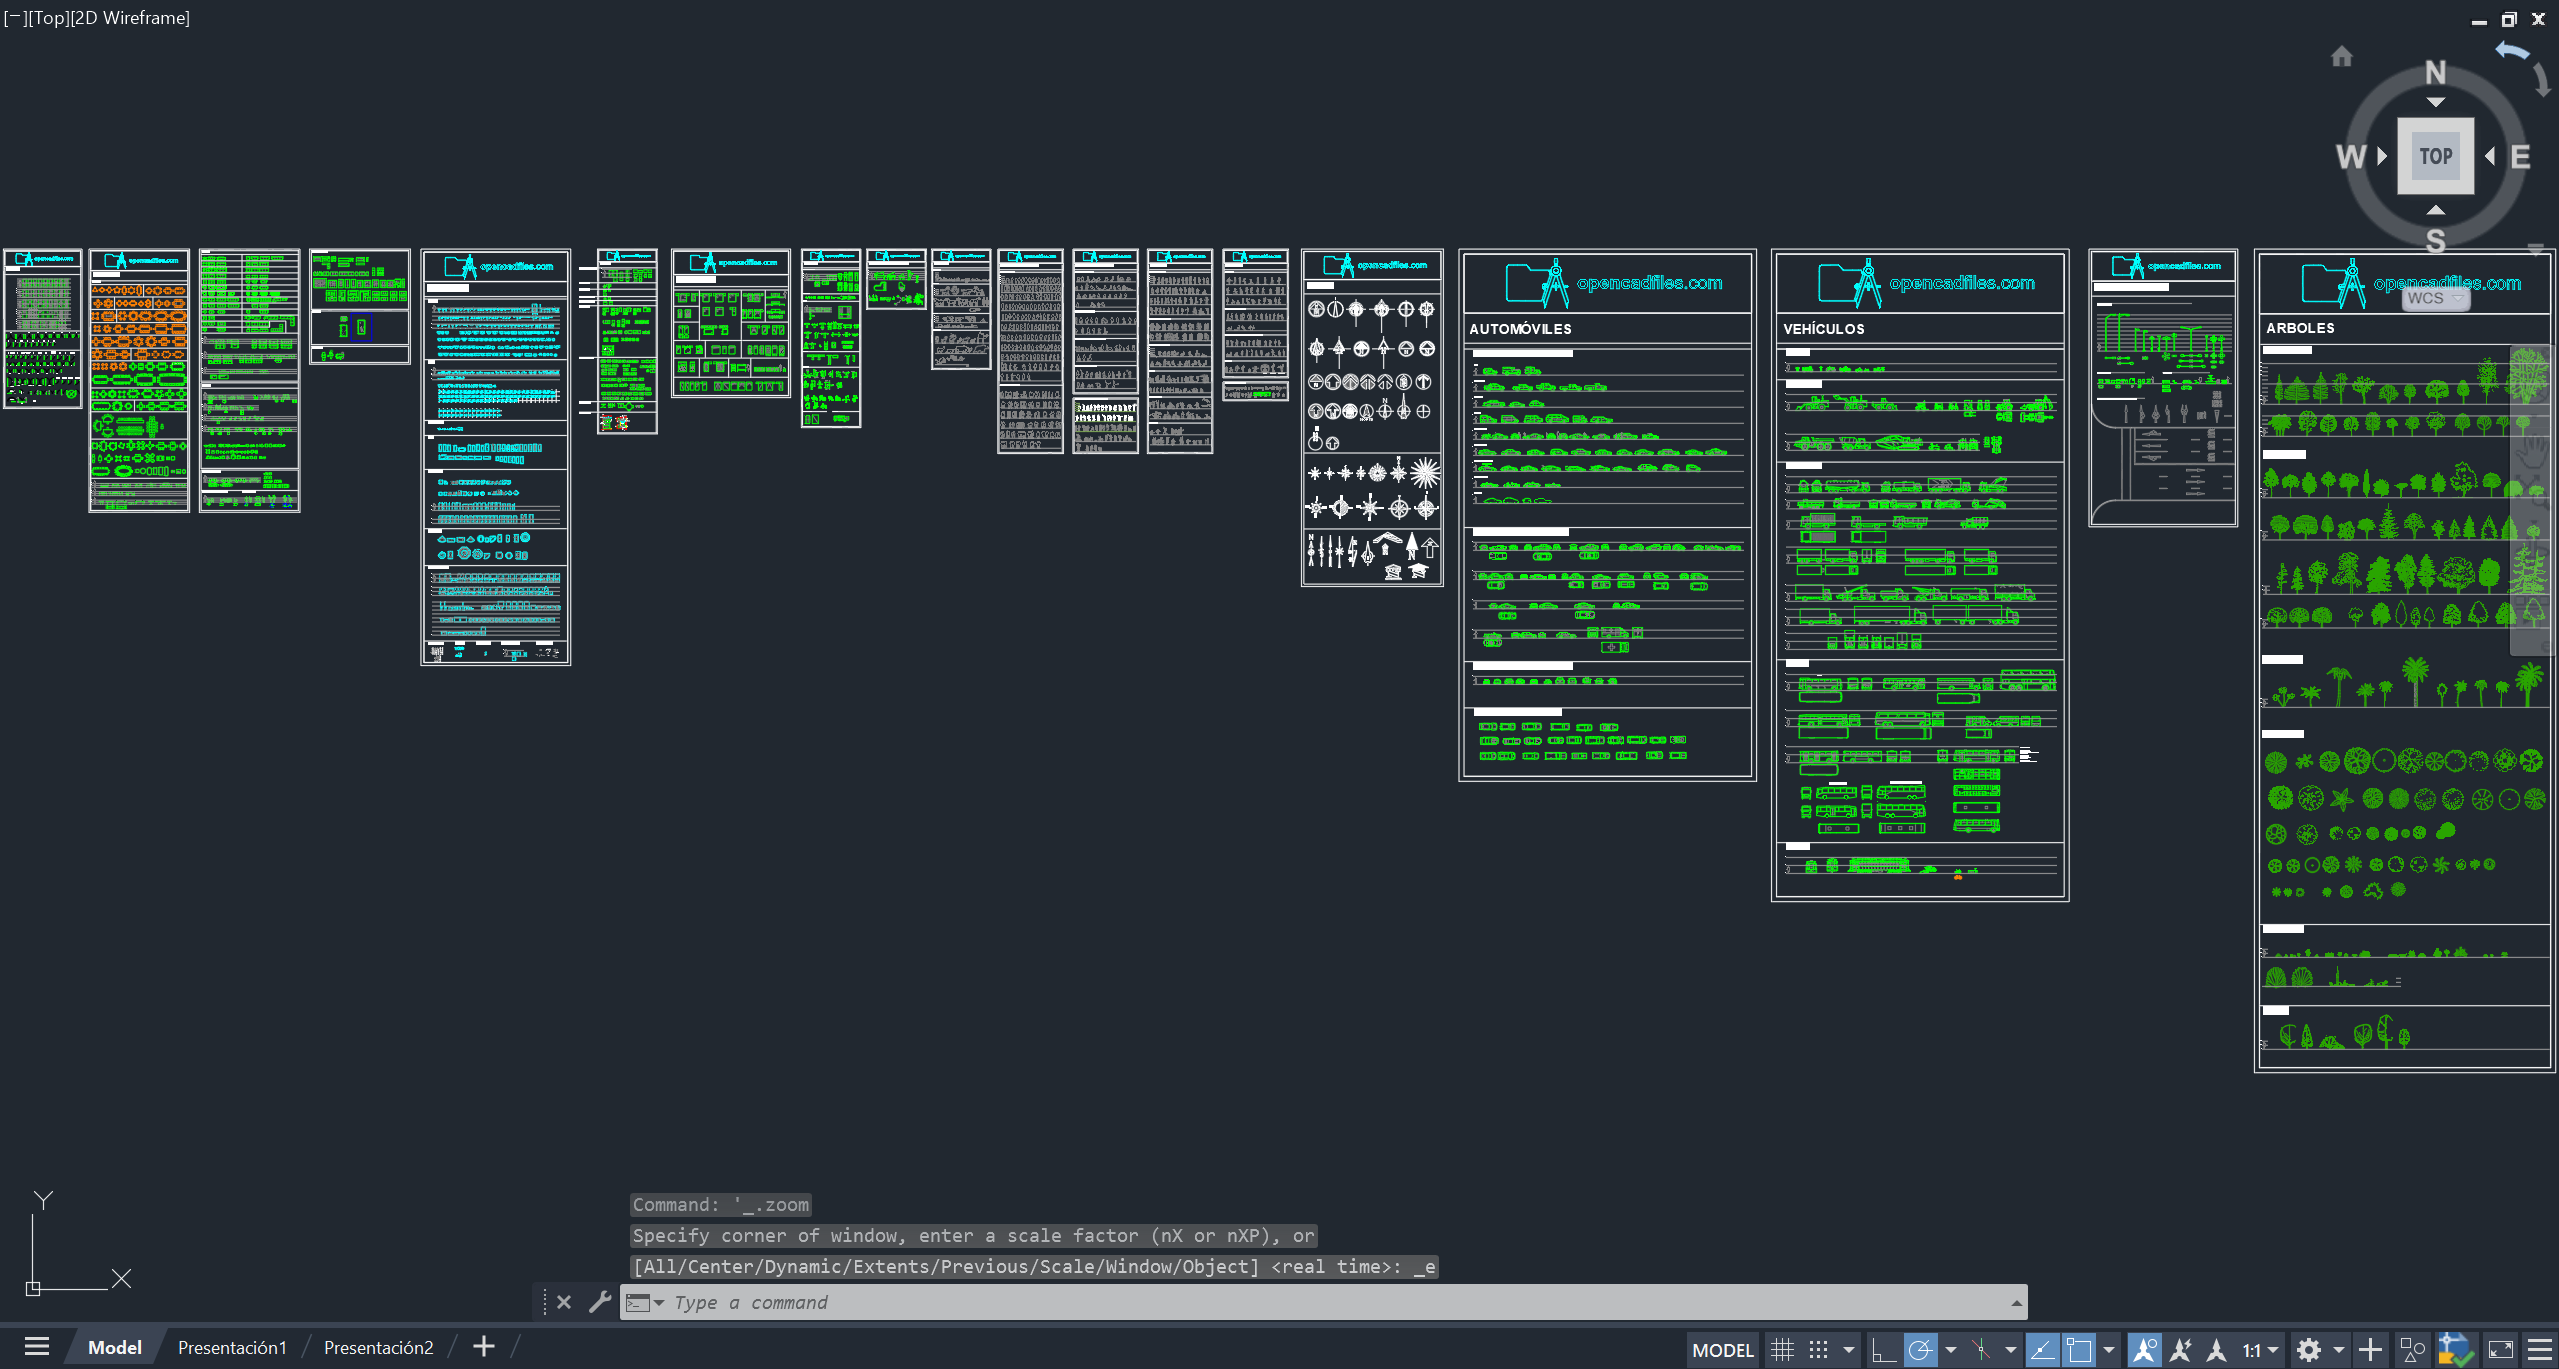Click the object snap tracking icon

point(2042,1350)
